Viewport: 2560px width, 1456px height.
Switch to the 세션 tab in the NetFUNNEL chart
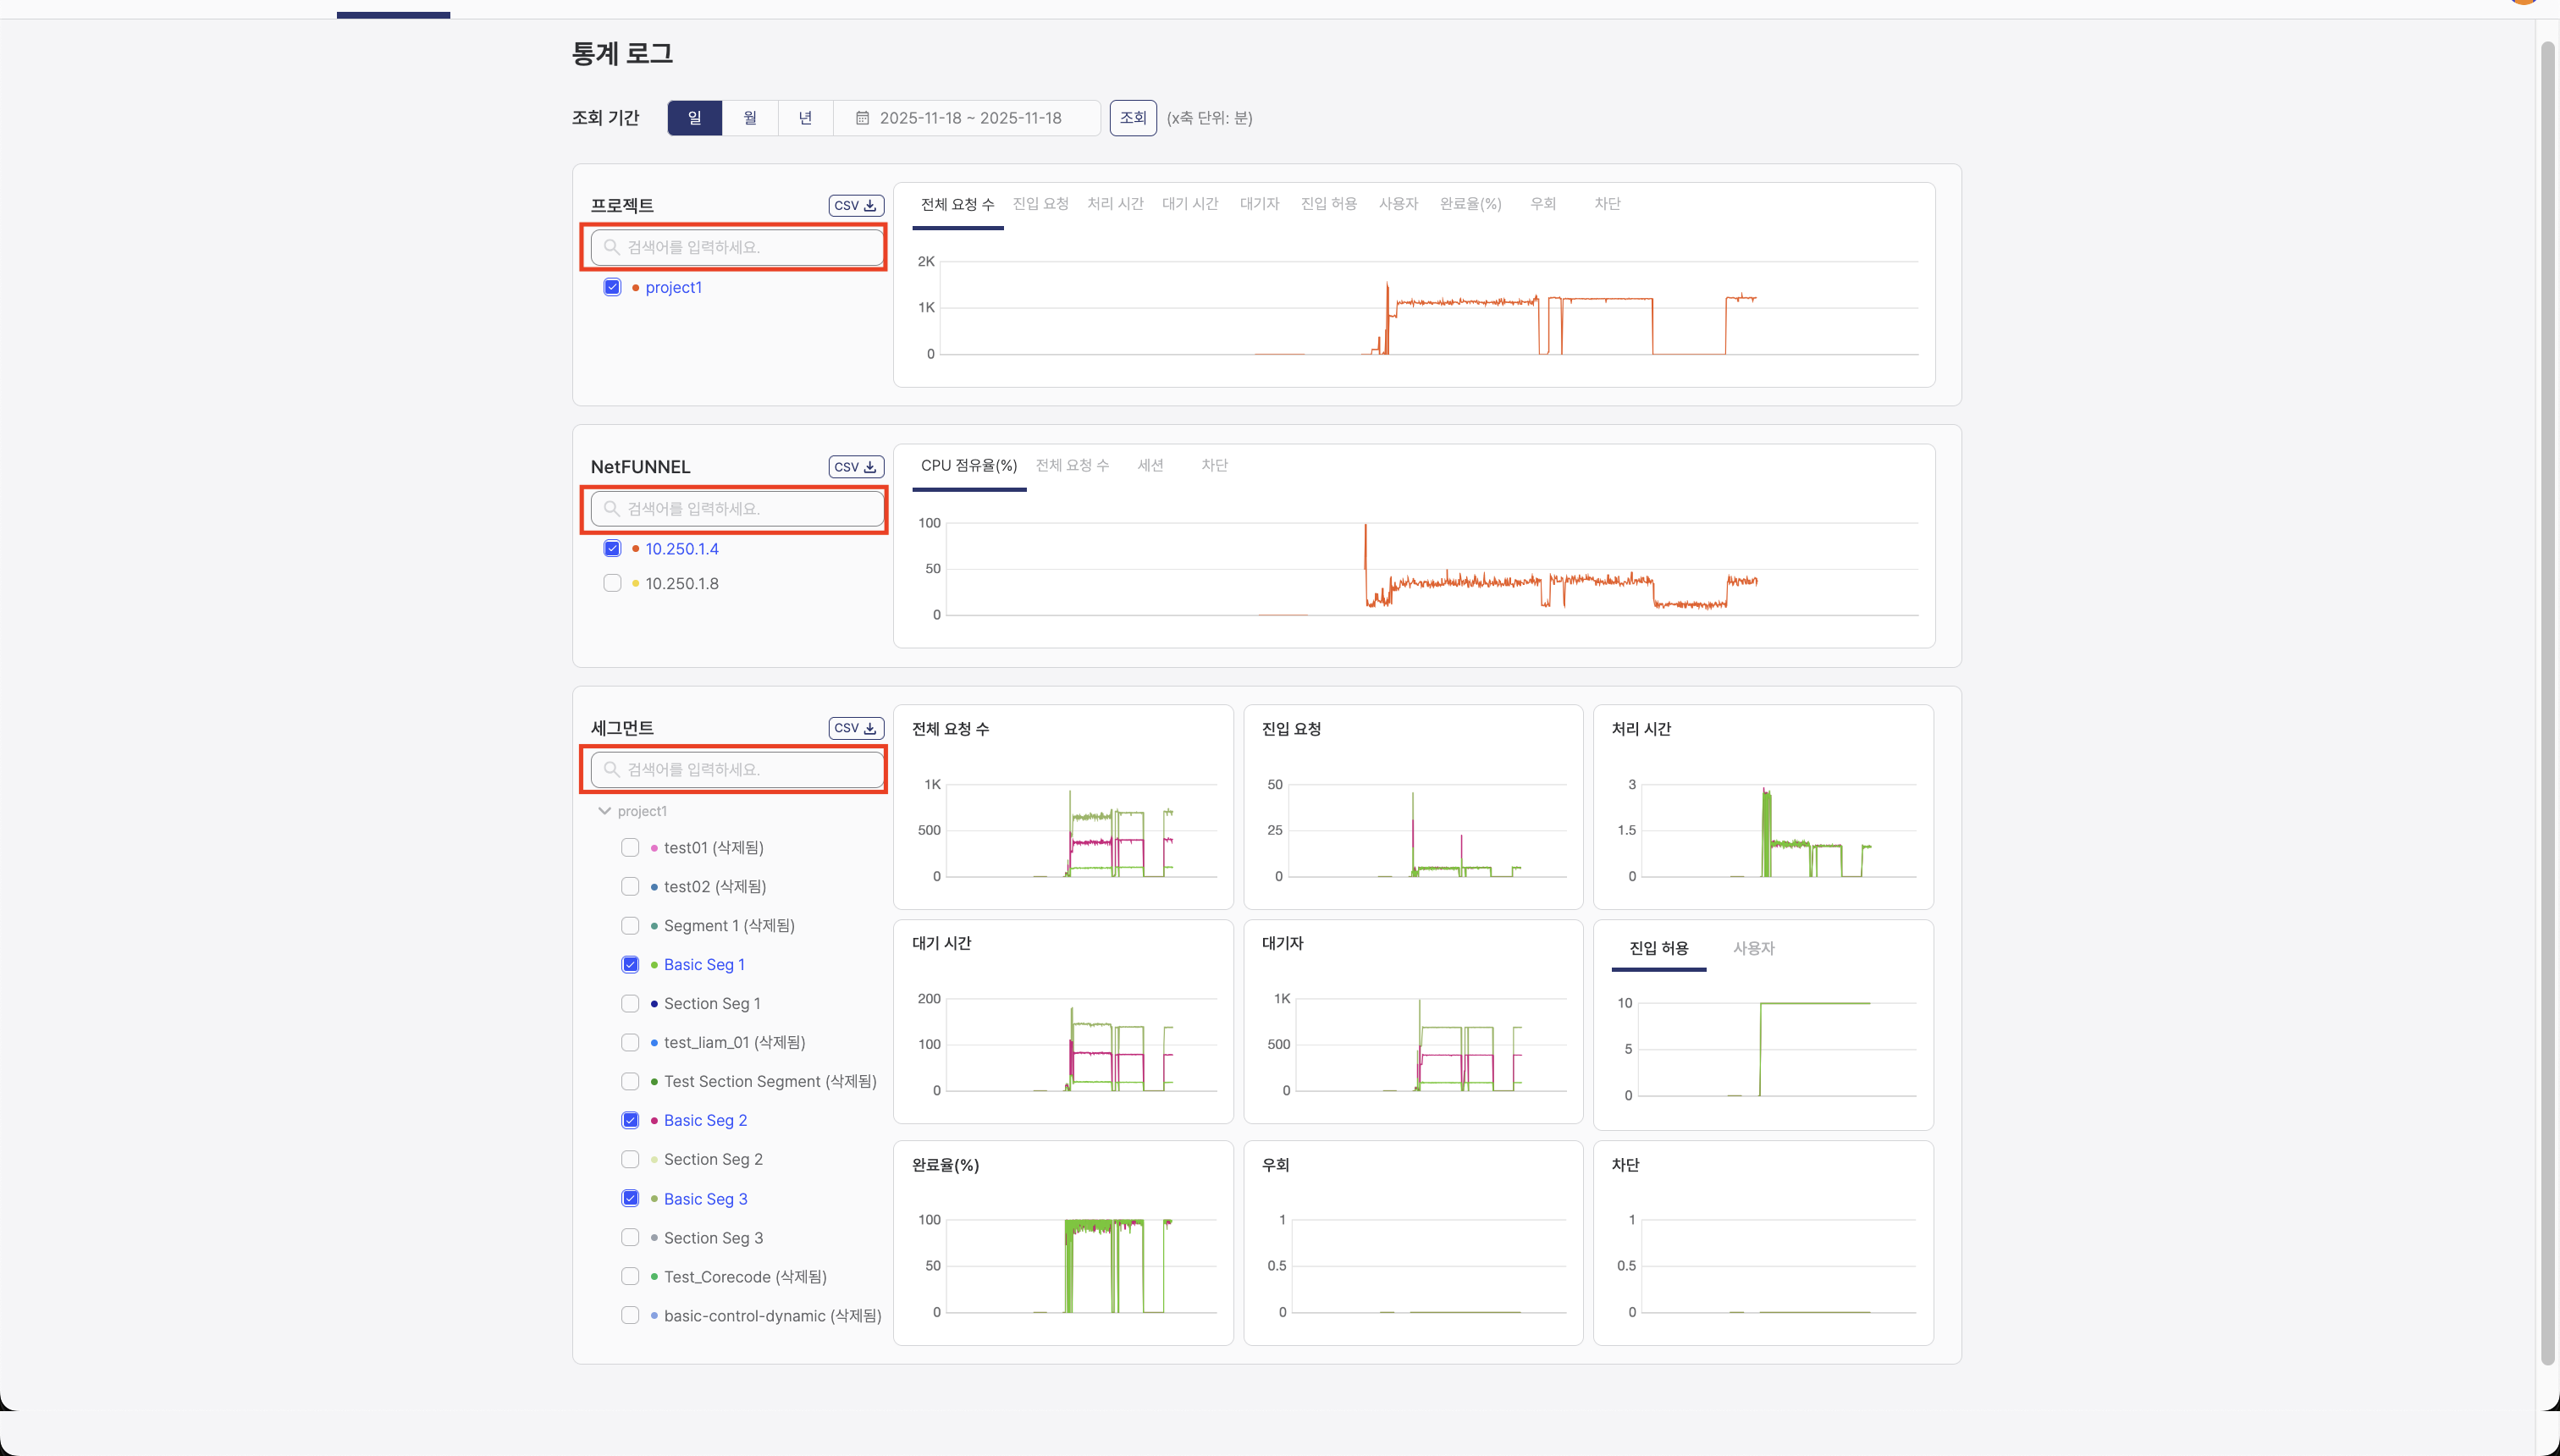coord(1150,465)
